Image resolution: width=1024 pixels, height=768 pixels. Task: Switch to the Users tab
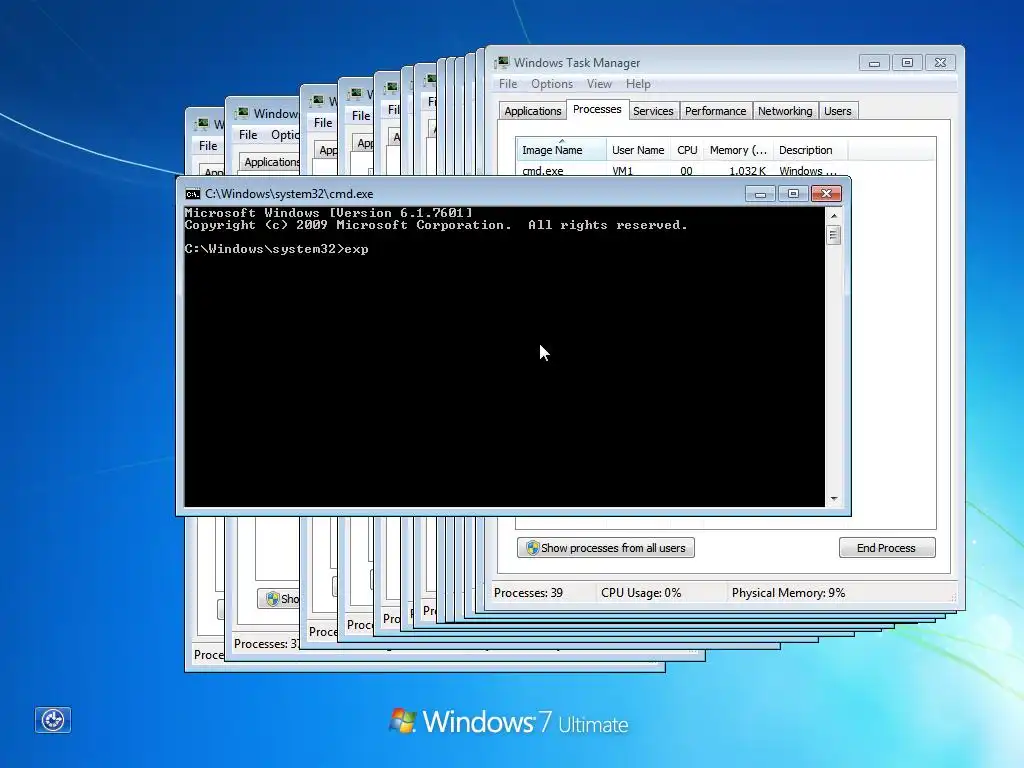pos(837,111)
